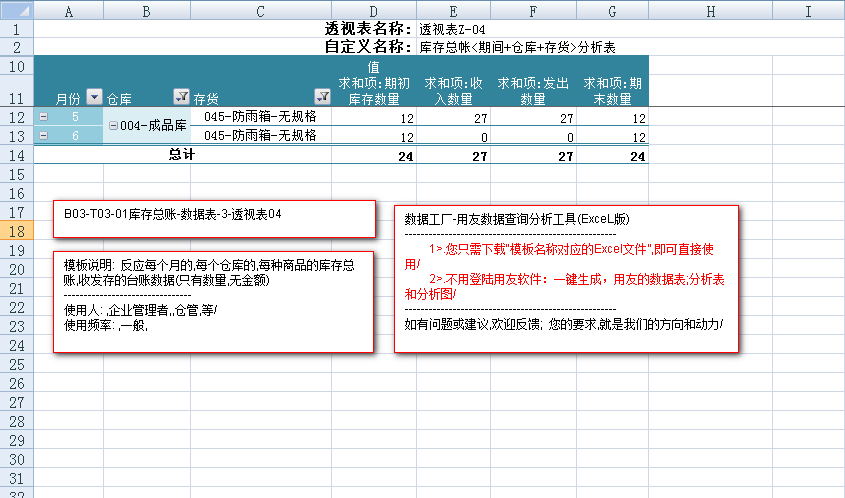
Task: Select column D header
Action: (374, 11)
